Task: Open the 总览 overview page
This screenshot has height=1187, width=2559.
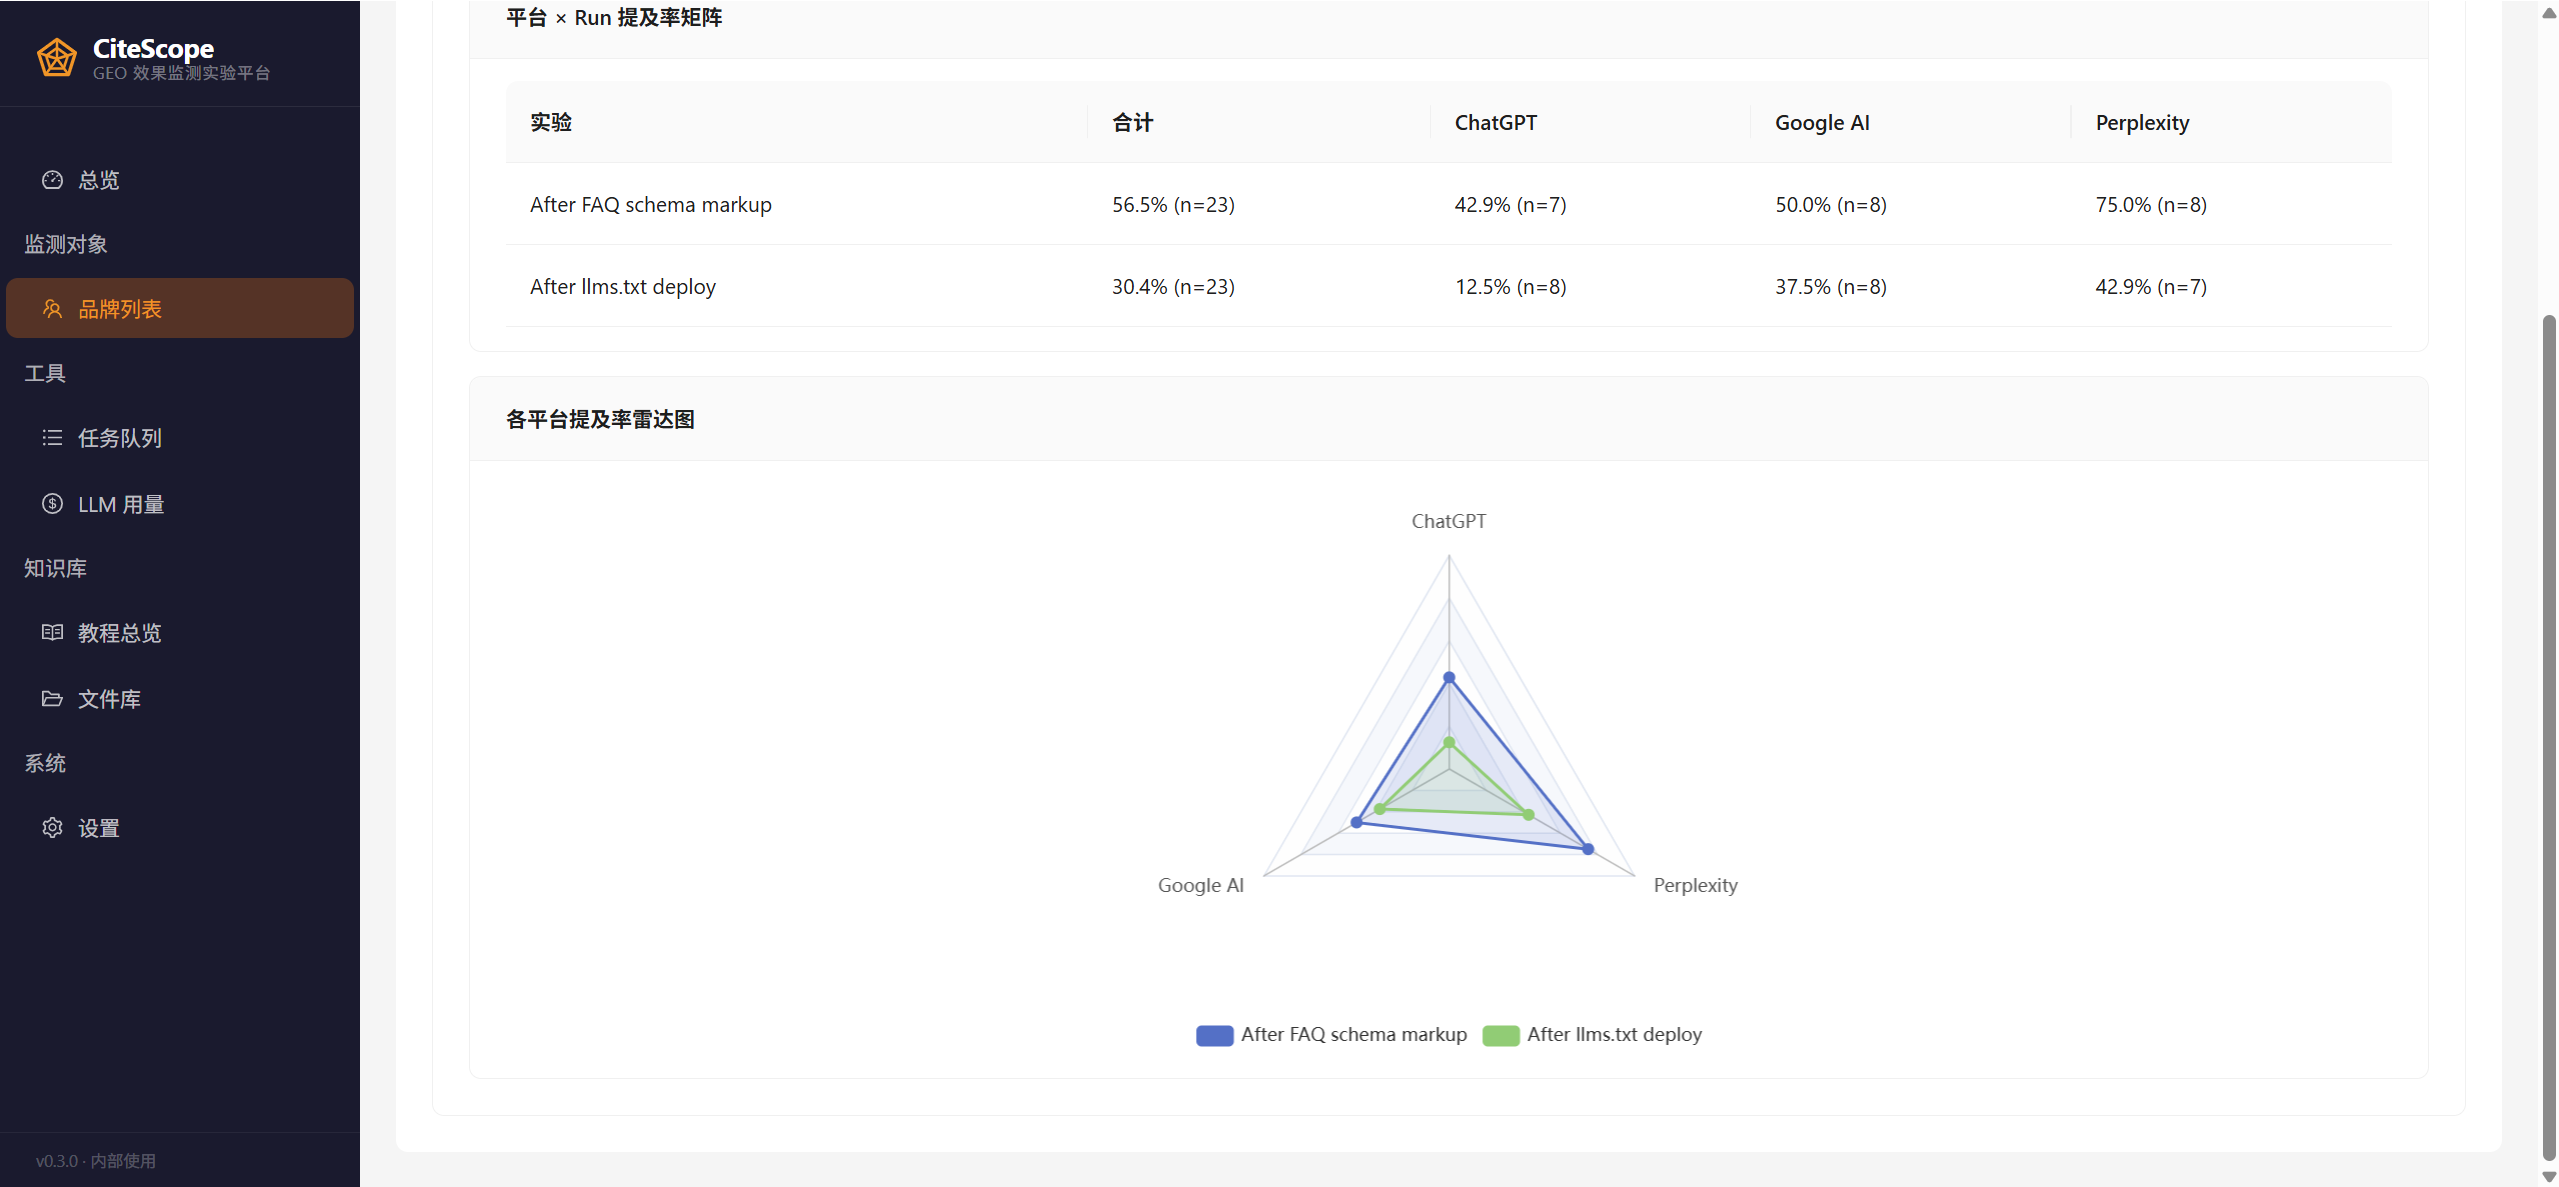Action: tap(180, 180)
